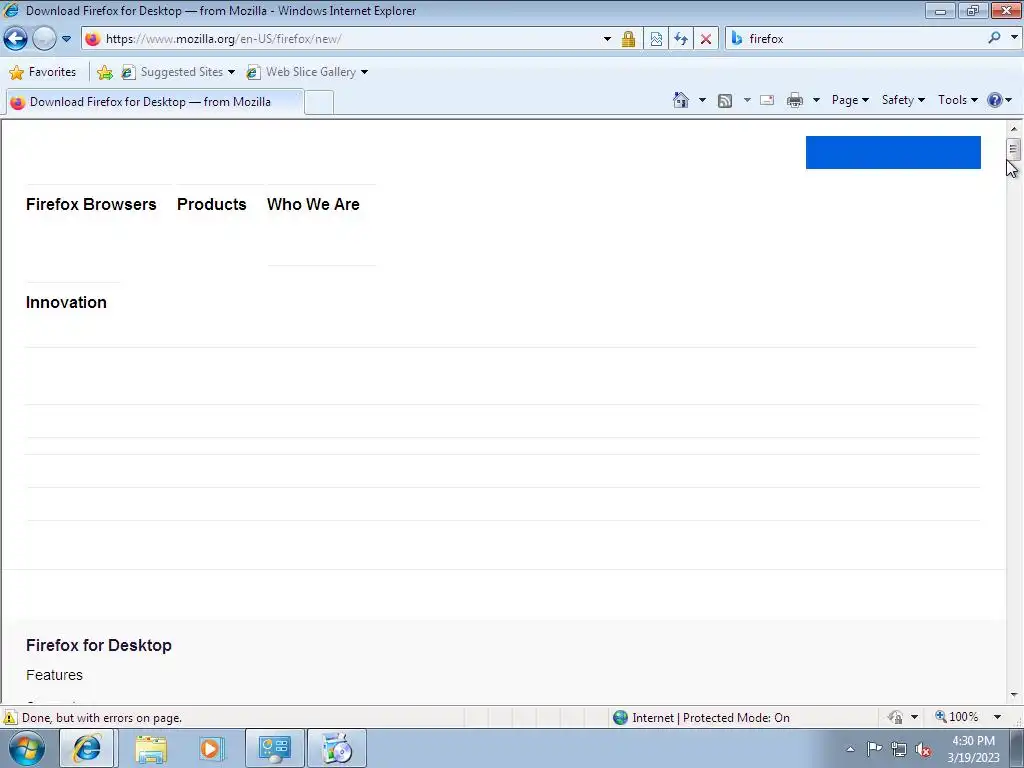This screenshot has height=768, width=1024.
Task: Open the zoom level 100% button
Action: pos(957,717)
